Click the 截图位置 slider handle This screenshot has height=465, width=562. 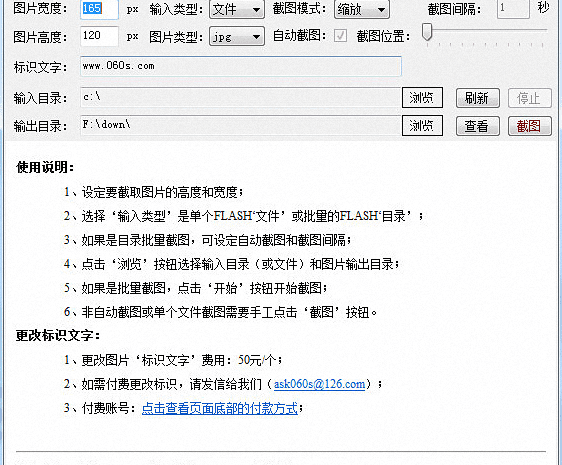(427, 32)
